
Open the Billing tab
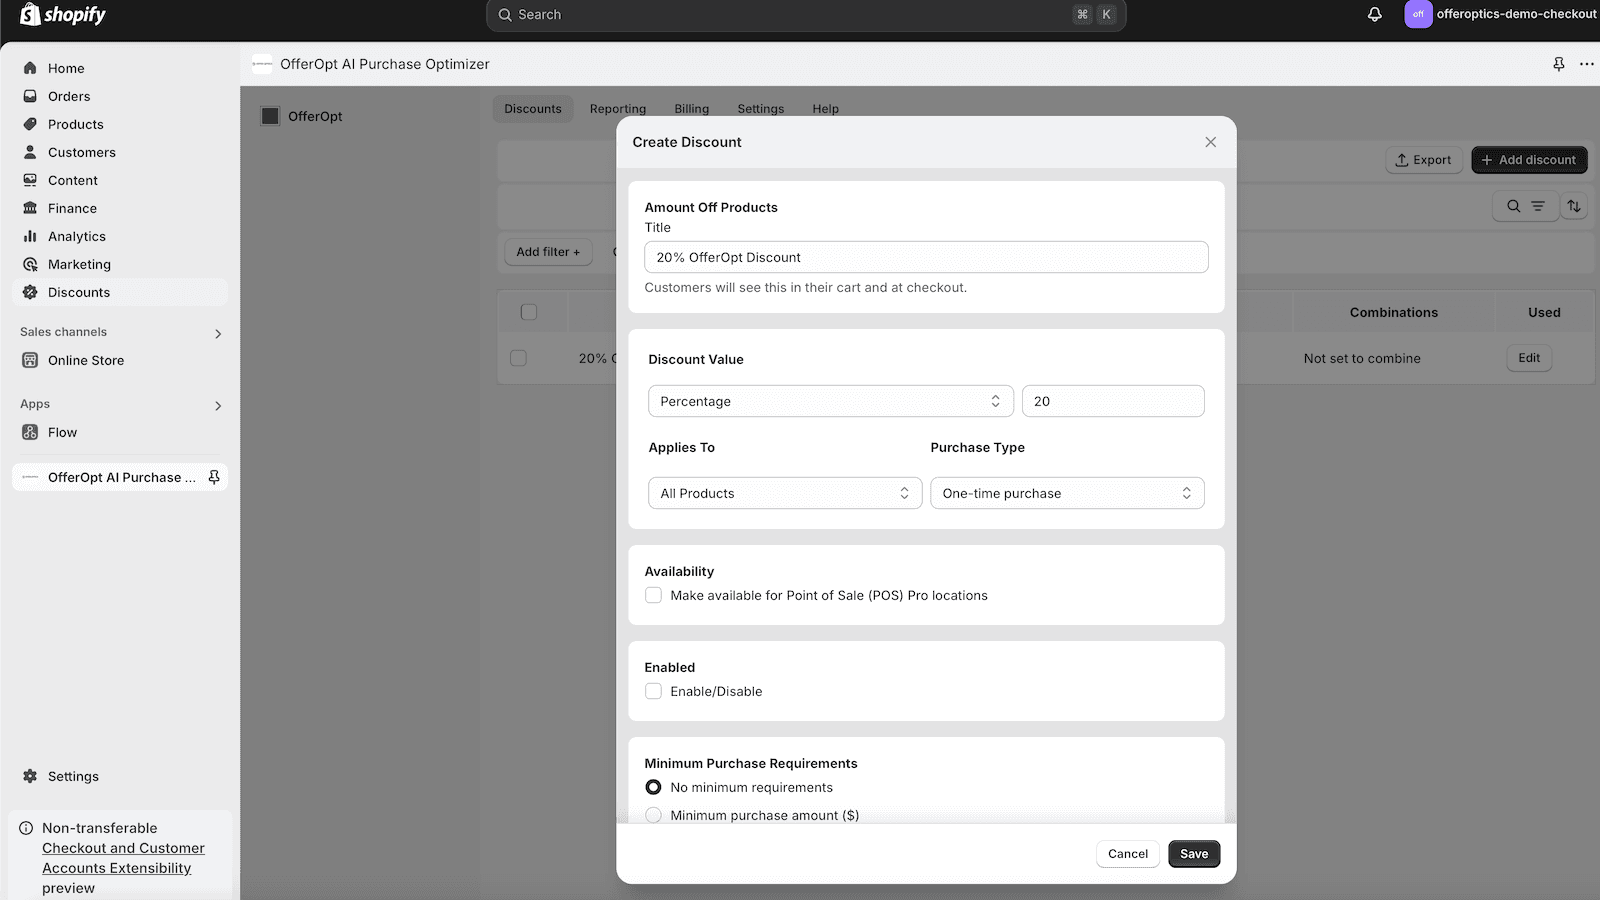[691, 108]
